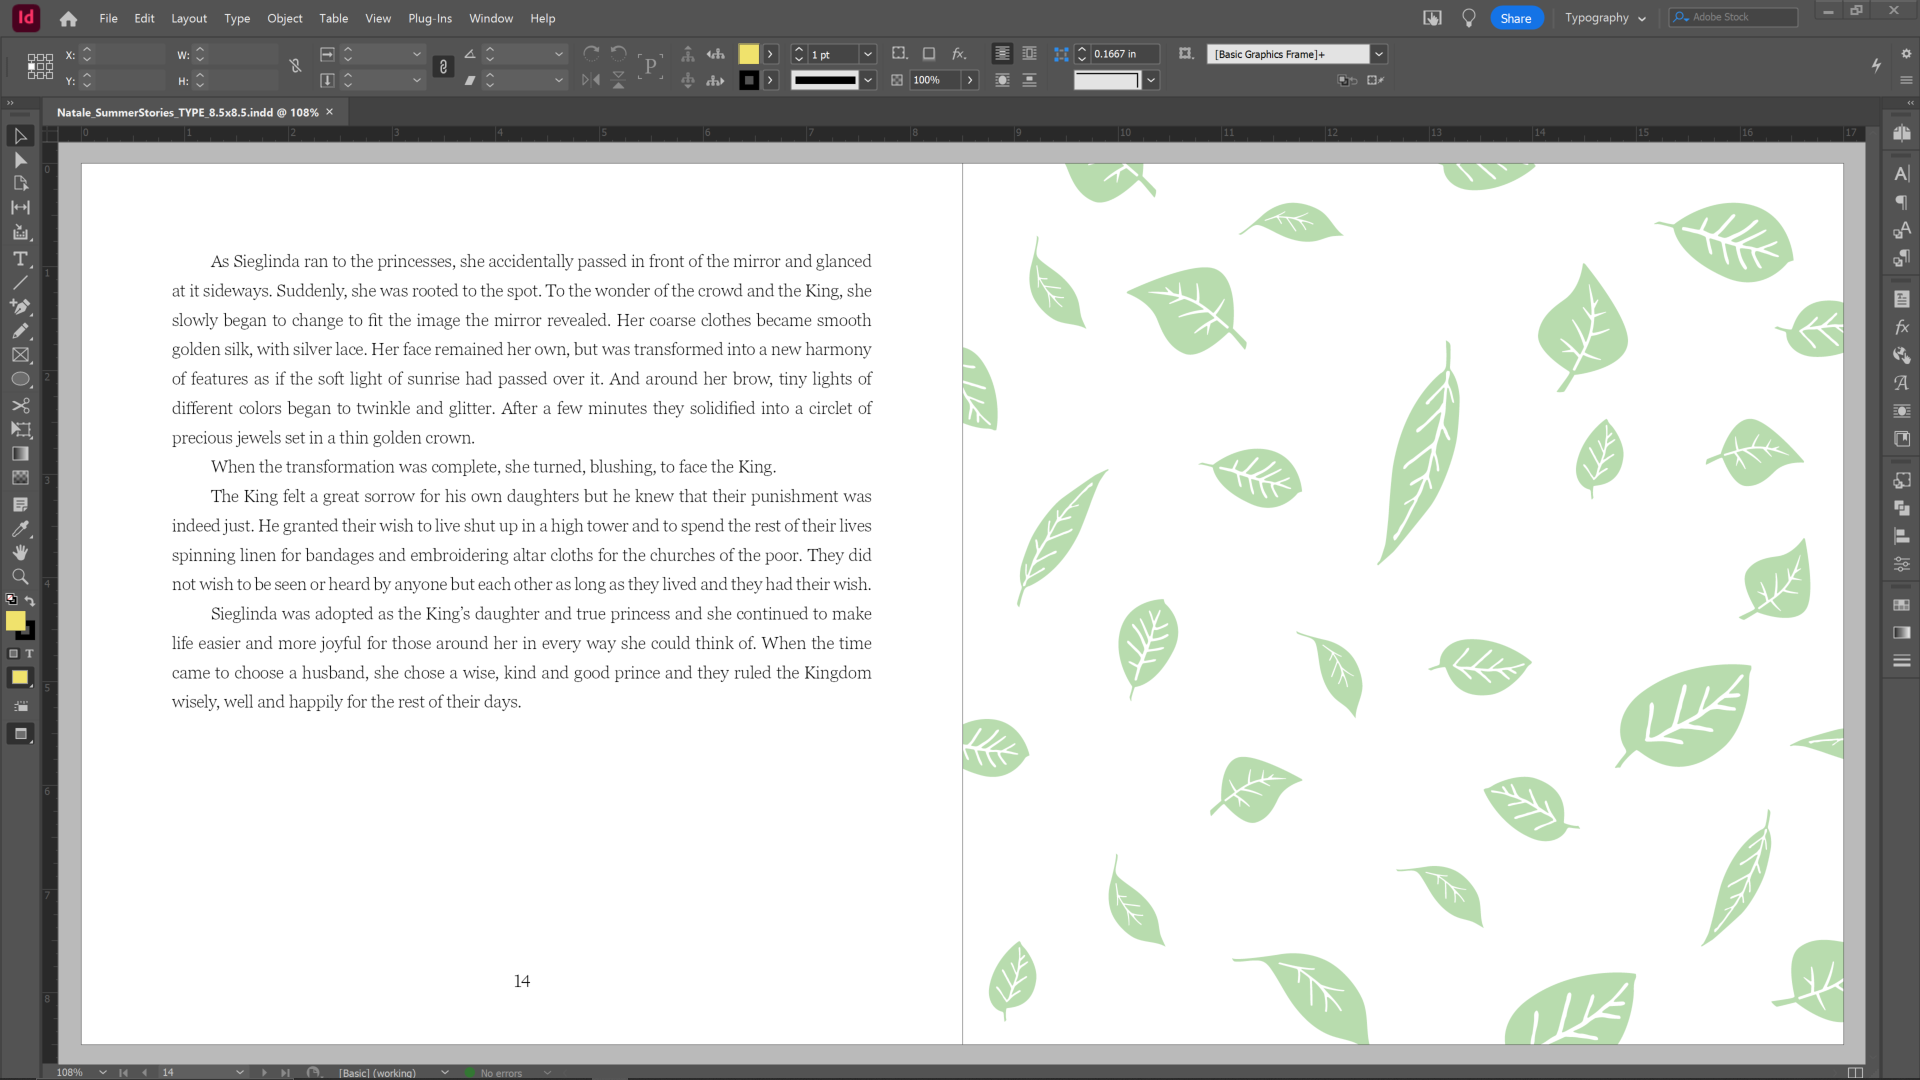The image size is (1920, 1080).
Task: Click the black stroke swatch in control bar
Action: (x=748, y=80)
